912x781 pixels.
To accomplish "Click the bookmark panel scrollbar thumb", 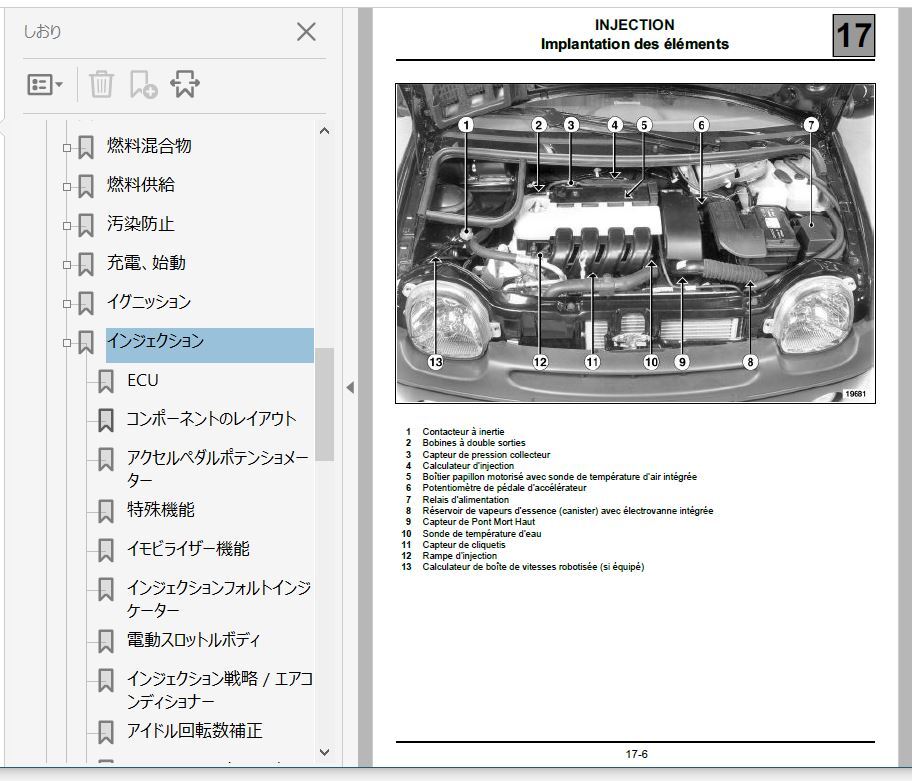I will point(325,404).
